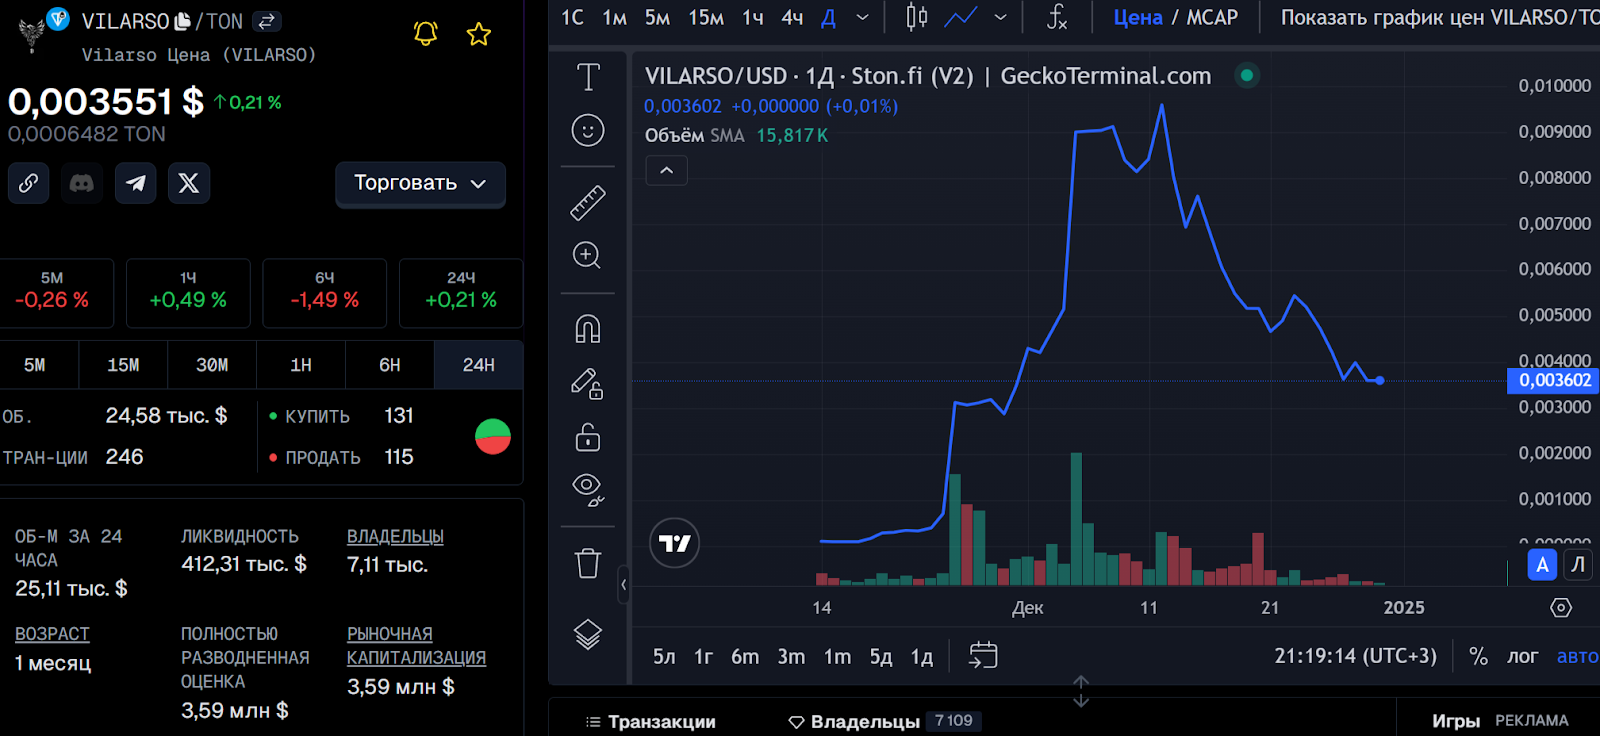The image size is (1600, 736).
Task: Collapse the drawing toolbar side arrow
Action: point(623,584)
